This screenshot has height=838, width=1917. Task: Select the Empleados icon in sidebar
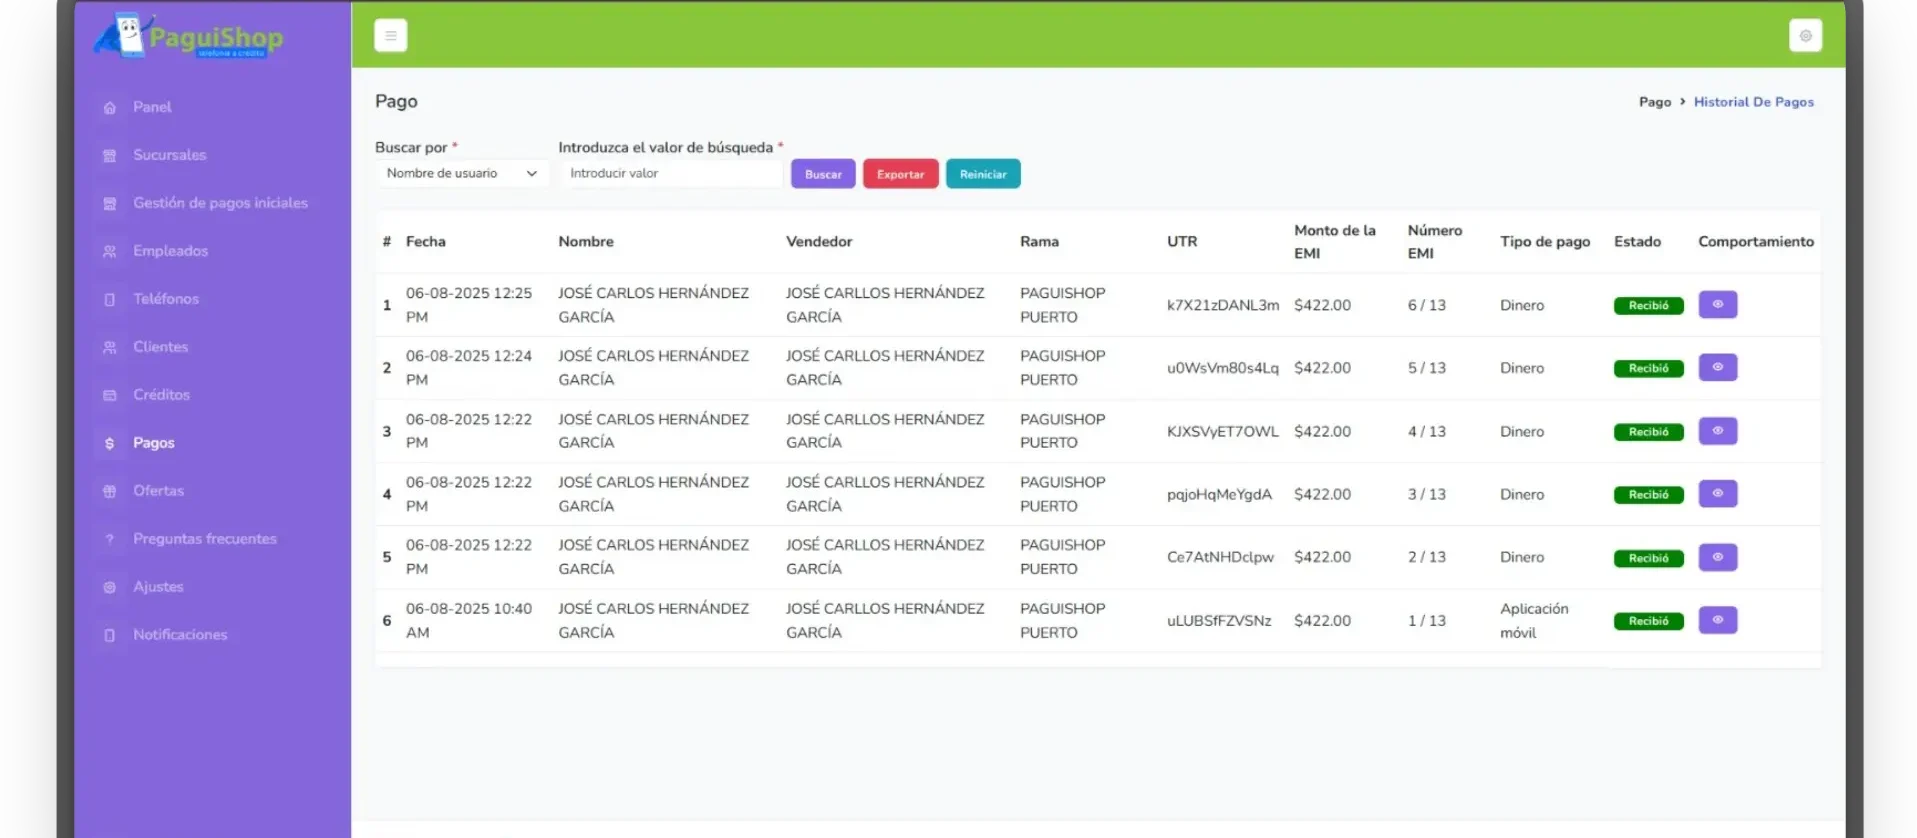110,252
